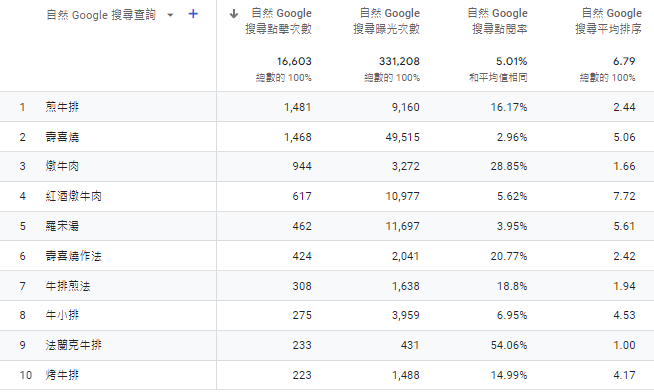This screenshot has width=654, height=392.
Task: Select average position value 6.79
Action: 624,61
